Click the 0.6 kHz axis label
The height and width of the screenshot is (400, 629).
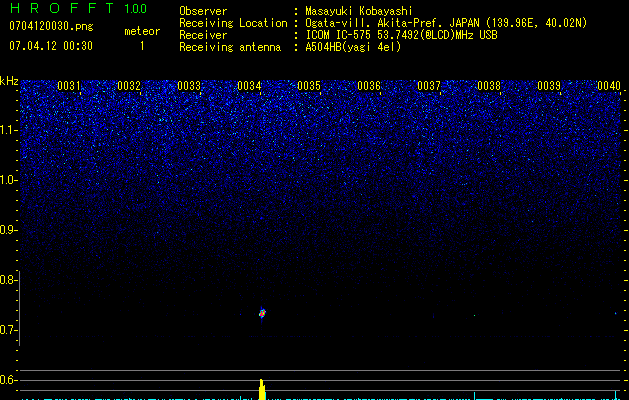click(x=8, y=380)
